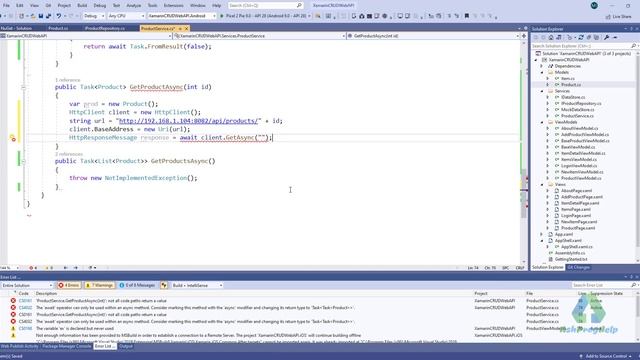
Task: Open the http://192.168.1.104:8082/api/products/ link
Action: tap(188, 121)
